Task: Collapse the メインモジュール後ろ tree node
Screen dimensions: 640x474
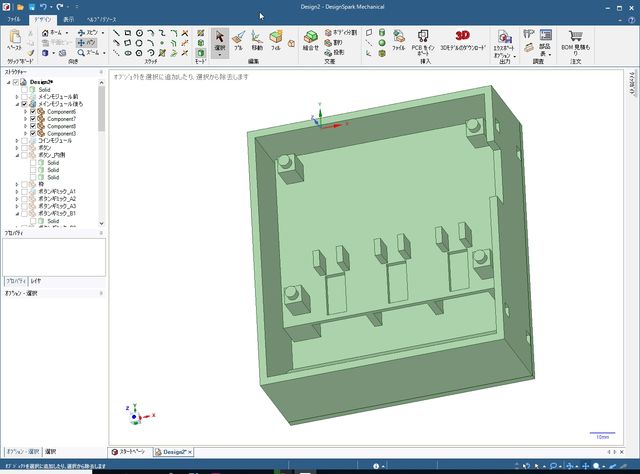Action: pos(17,105)
